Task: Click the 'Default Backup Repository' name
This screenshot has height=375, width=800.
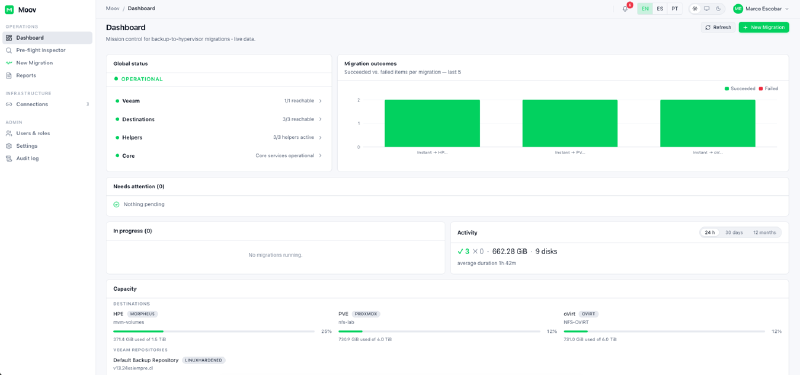Action: (146, 360)
